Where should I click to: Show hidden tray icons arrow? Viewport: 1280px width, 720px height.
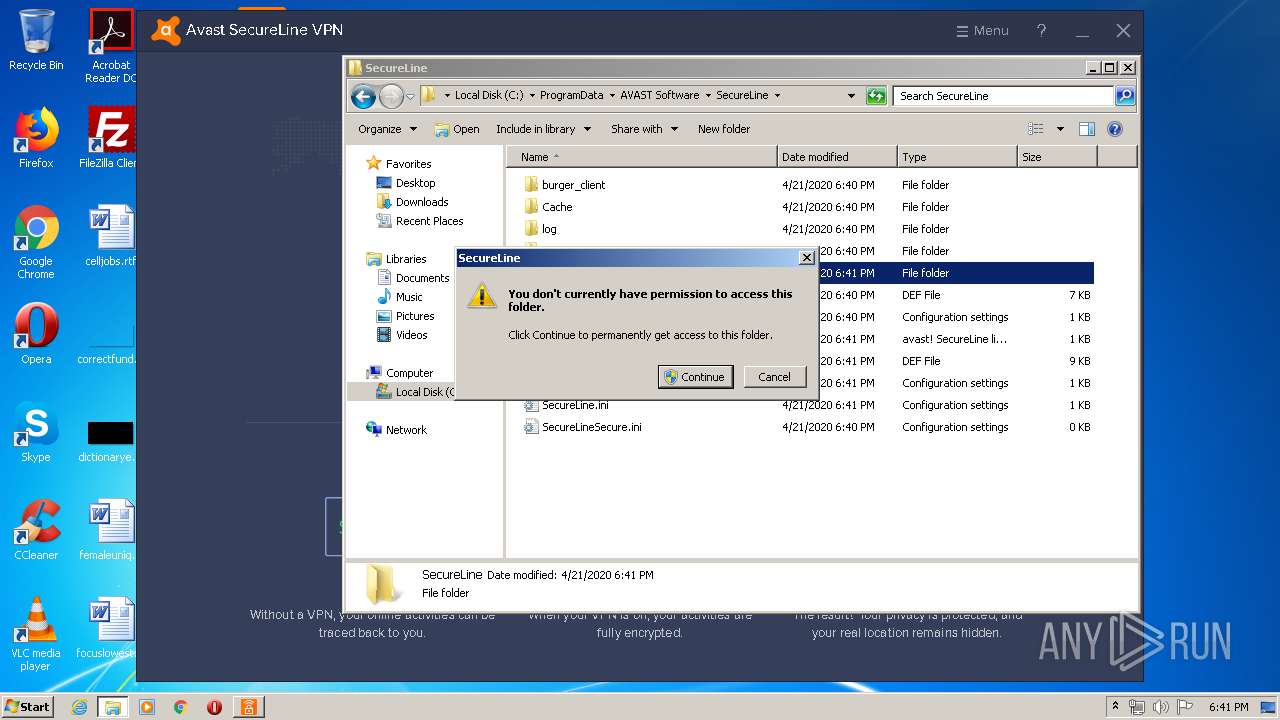pyautogui.click(x=1116, y=707)
